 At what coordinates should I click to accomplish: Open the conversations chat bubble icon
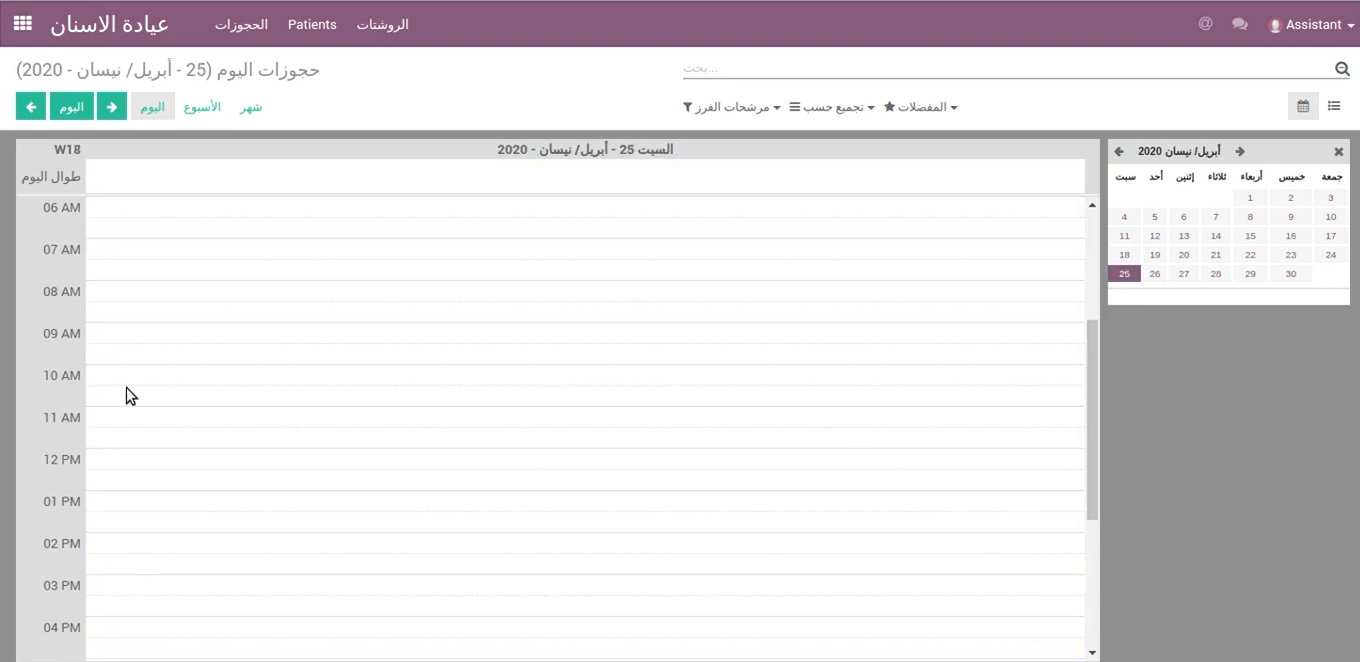[1240, 24]
